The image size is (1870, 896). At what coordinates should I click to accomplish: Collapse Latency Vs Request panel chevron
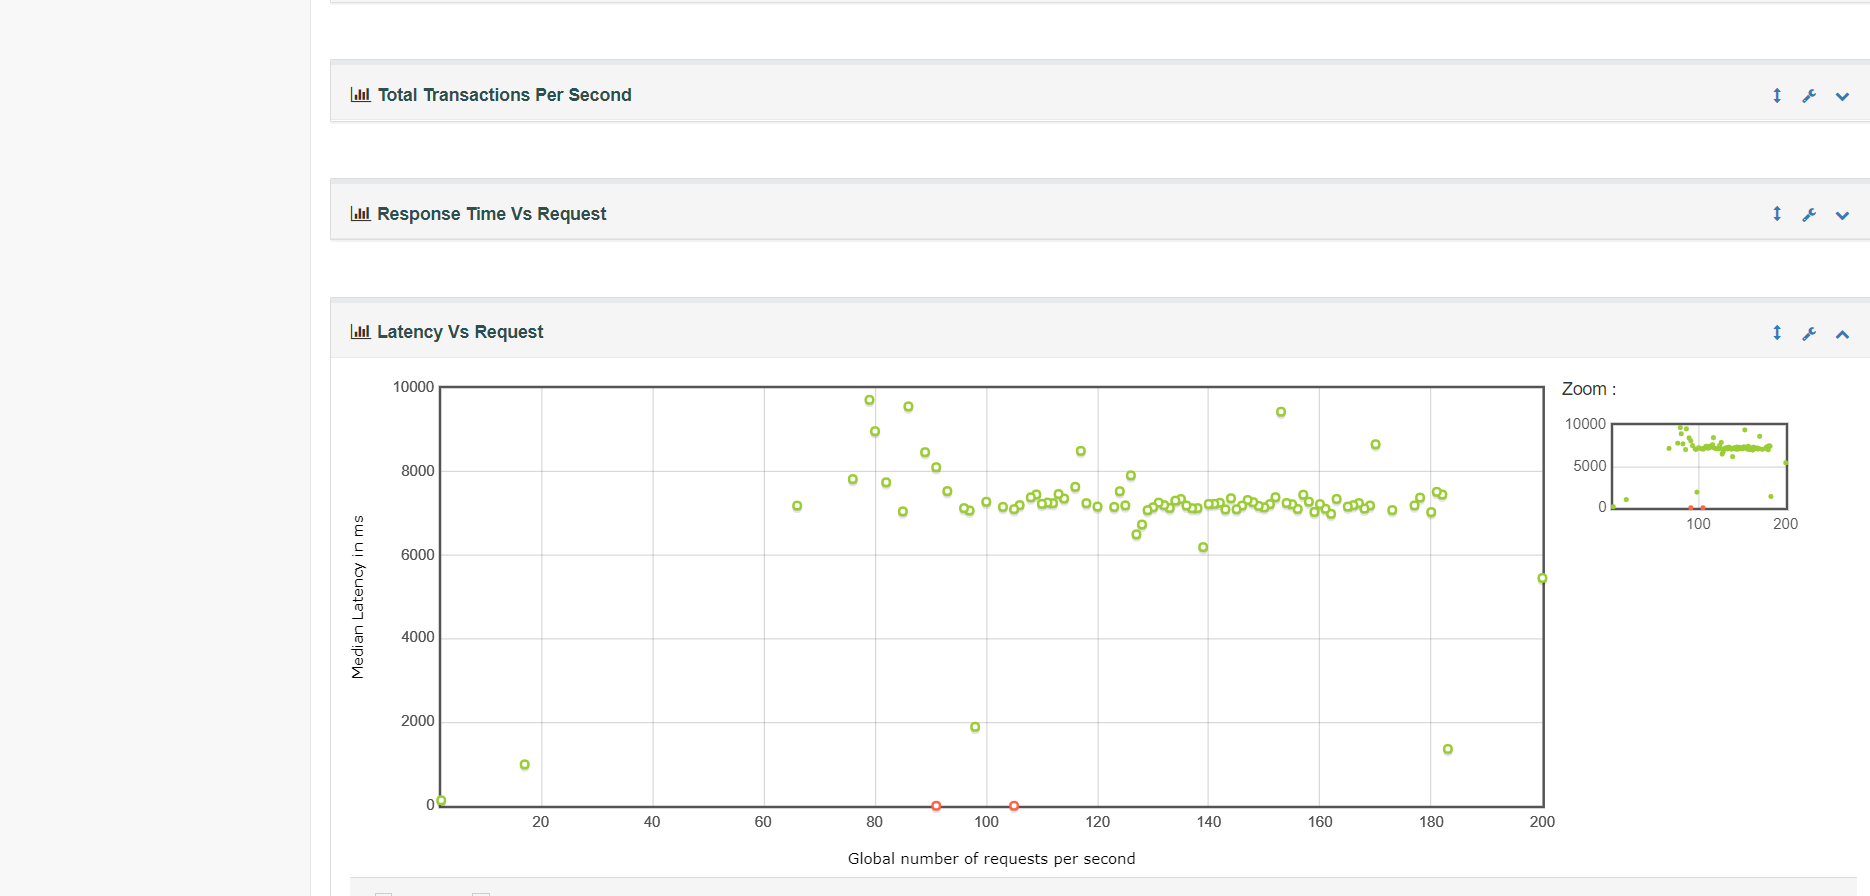tap(1842, 334)
